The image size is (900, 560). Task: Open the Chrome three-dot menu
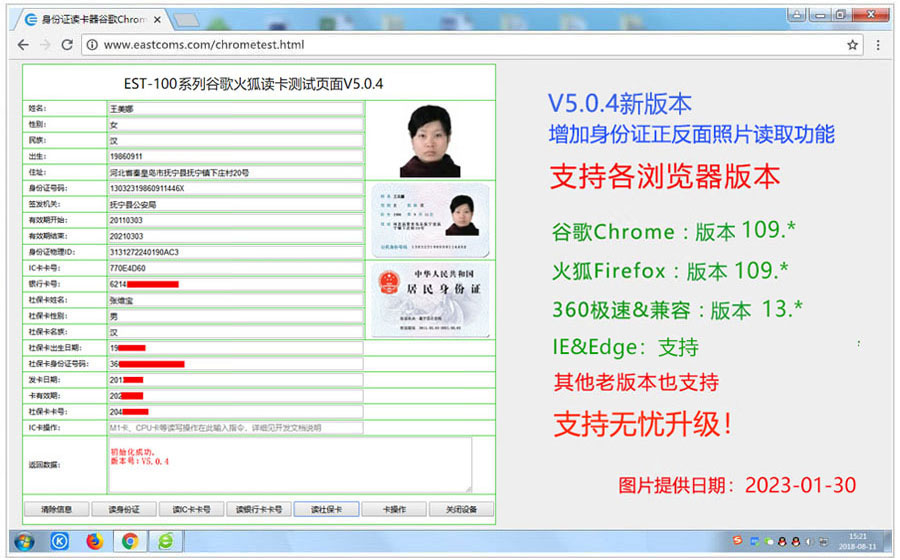point(879,45)
